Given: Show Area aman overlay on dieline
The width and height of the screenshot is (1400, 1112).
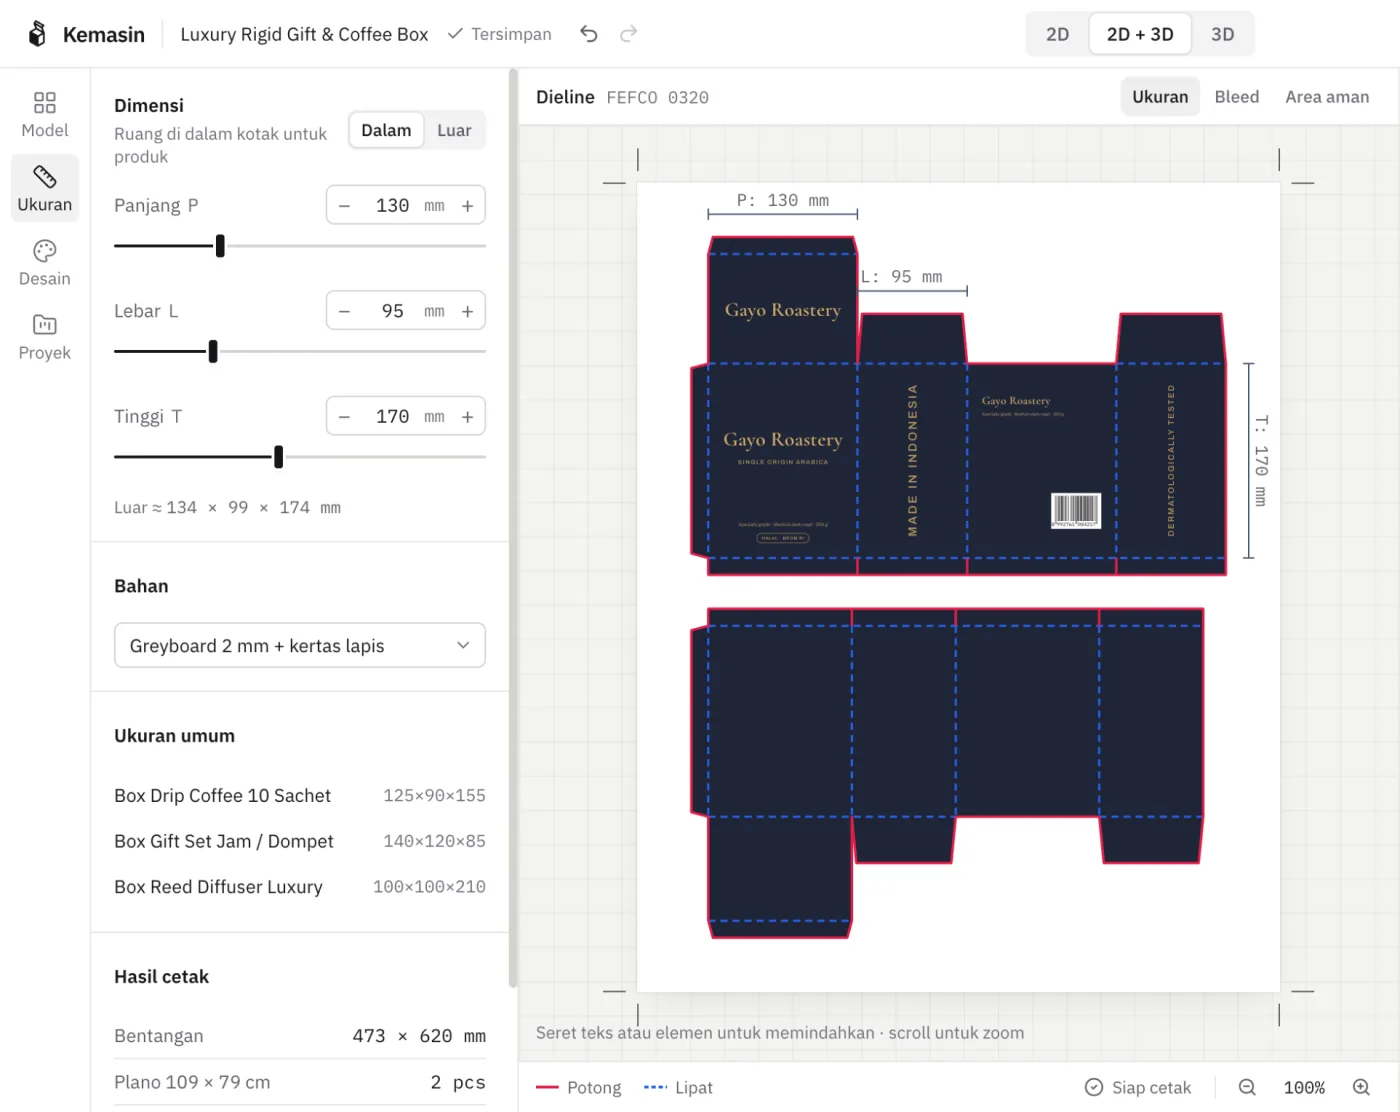Looking at the screenshot, I should pos(1327,97).
